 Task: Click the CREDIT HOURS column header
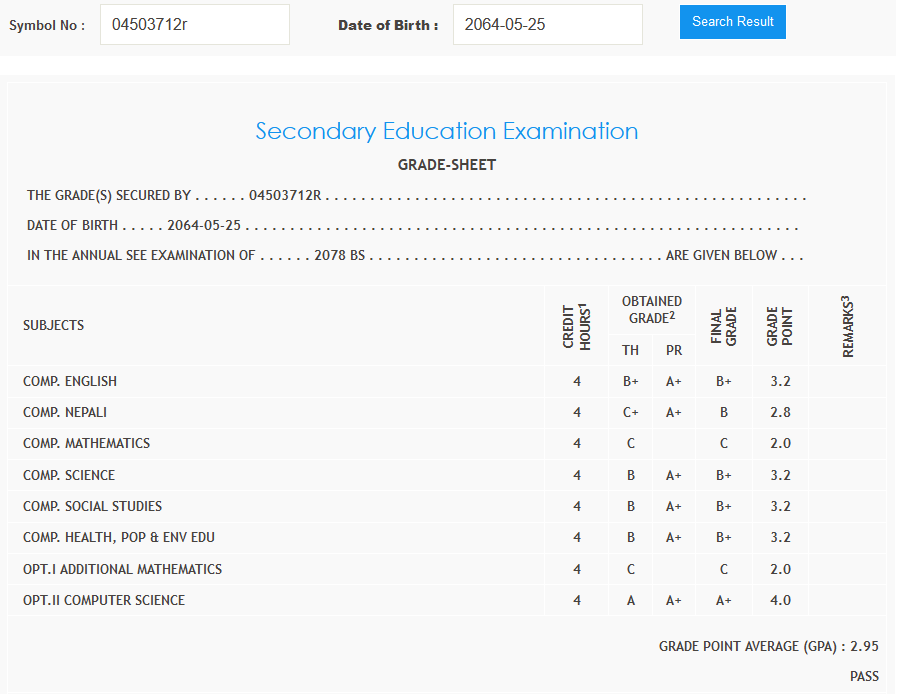coord(577,326)
